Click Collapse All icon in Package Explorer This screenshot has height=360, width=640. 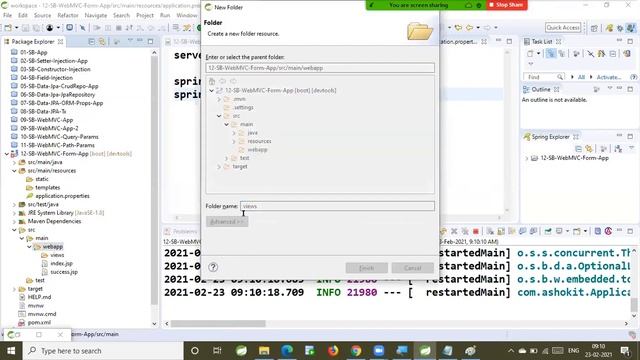tap(91, 42)
